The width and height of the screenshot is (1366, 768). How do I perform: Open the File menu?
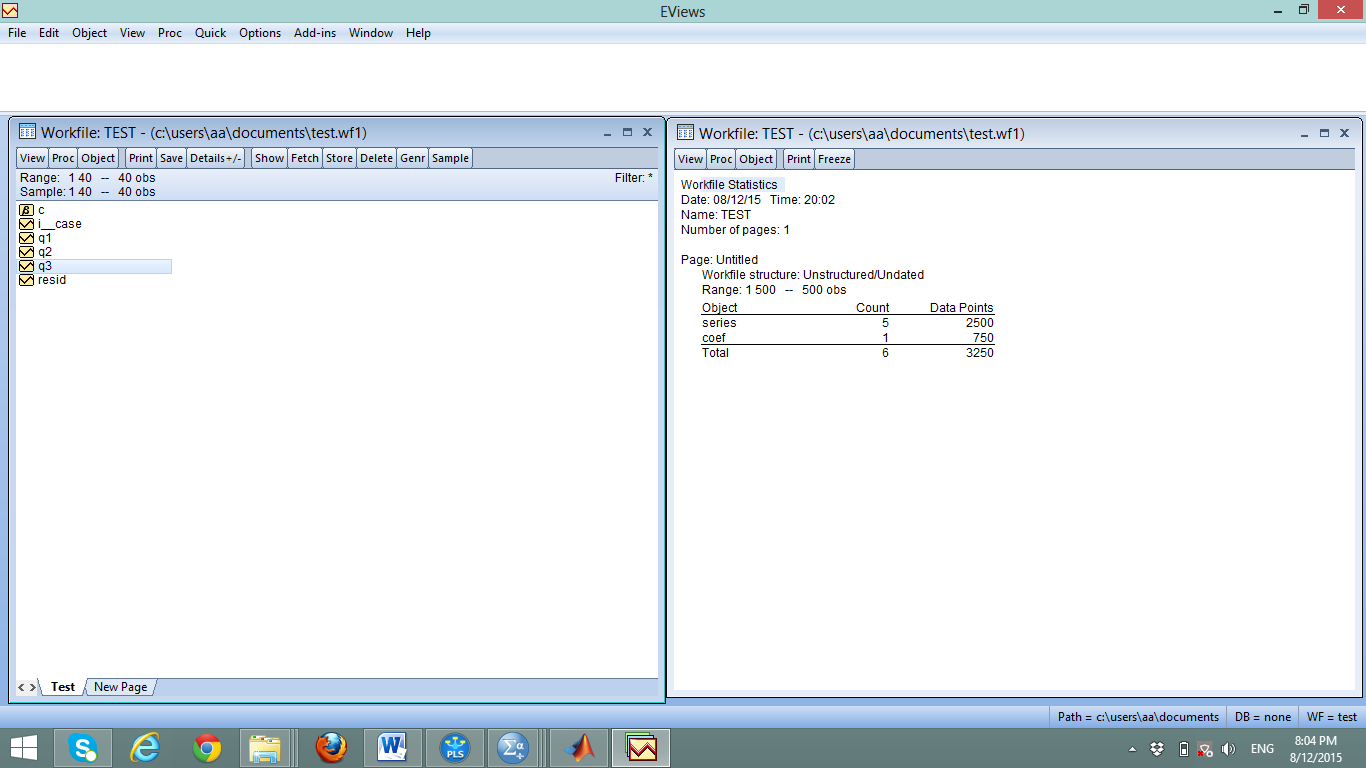click(17, 33)
